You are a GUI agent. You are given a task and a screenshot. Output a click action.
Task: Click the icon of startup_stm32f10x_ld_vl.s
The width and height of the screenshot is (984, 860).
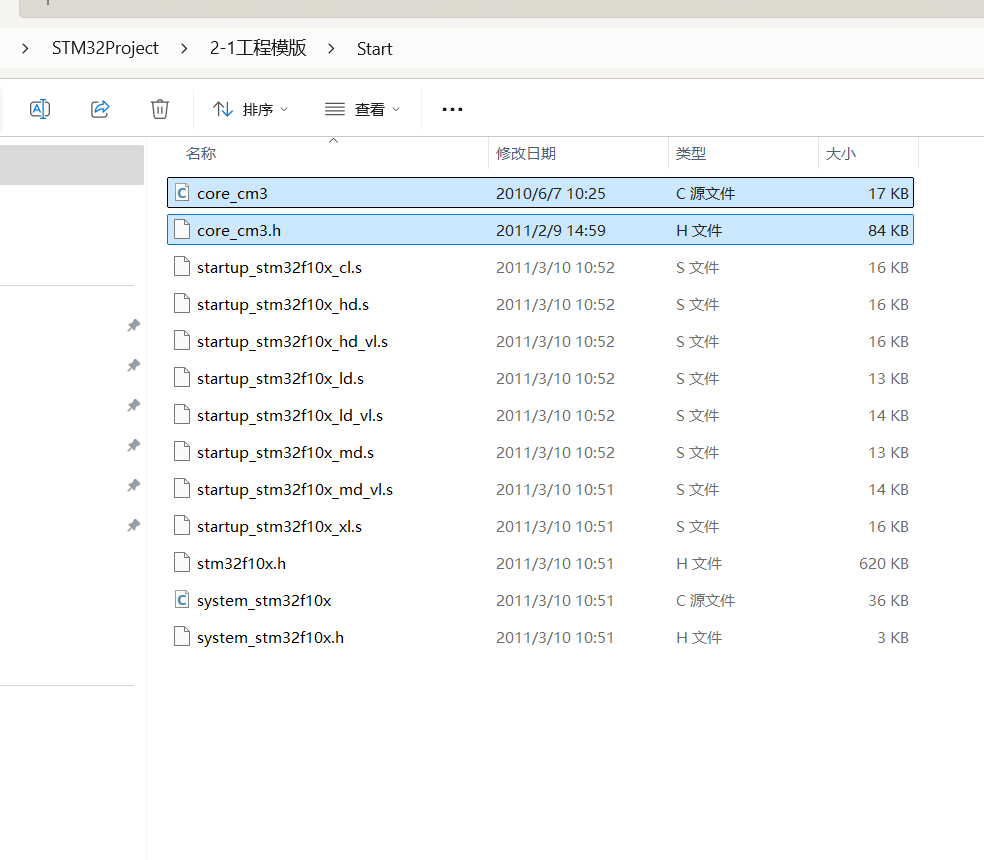pos(182,415)
